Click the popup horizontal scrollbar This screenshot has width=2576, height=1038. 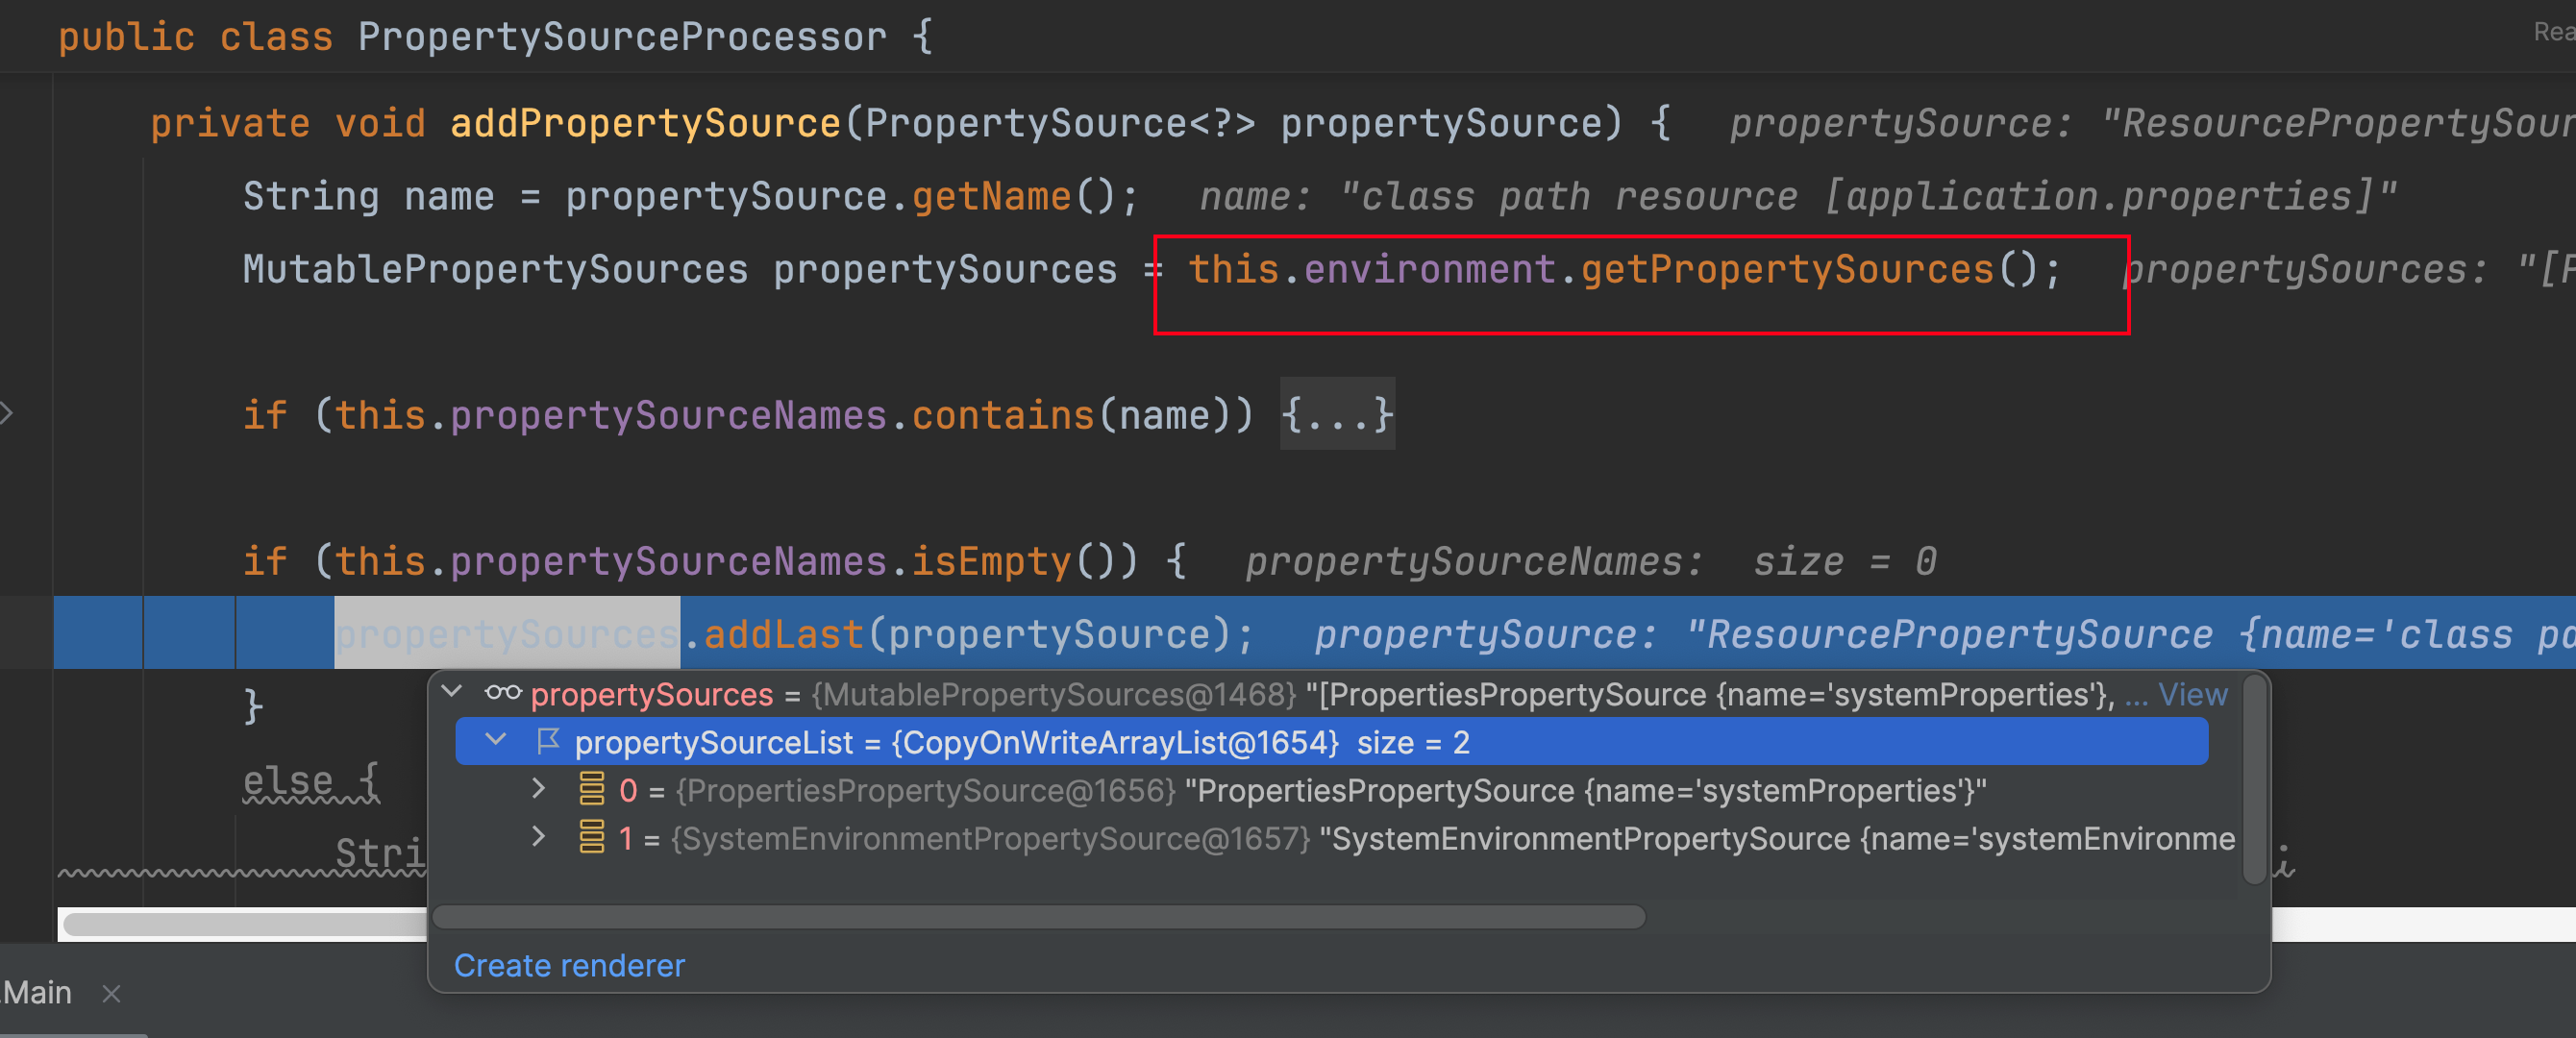point(1039,917)
